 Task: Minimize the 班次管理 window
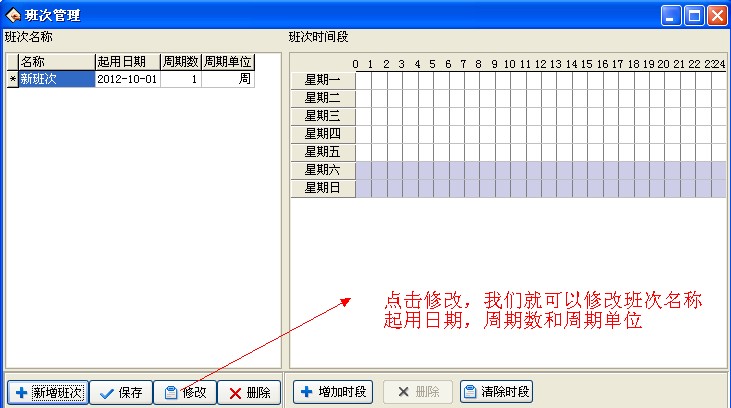coord(671,16)
